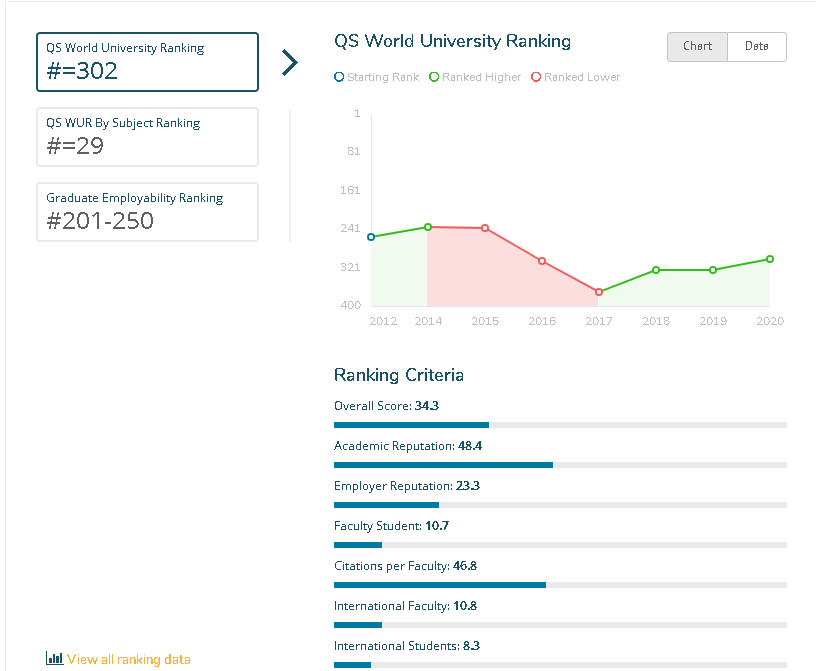Click the bar chart icon beside View all ranking data
816x671 pixels.
point(54,659)
